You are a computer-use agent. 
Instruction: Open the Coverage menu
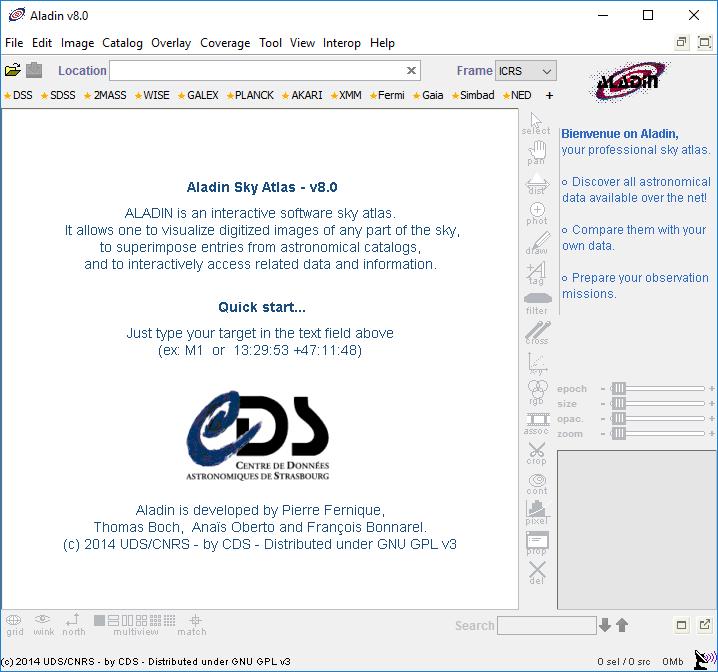click(225, 43)
